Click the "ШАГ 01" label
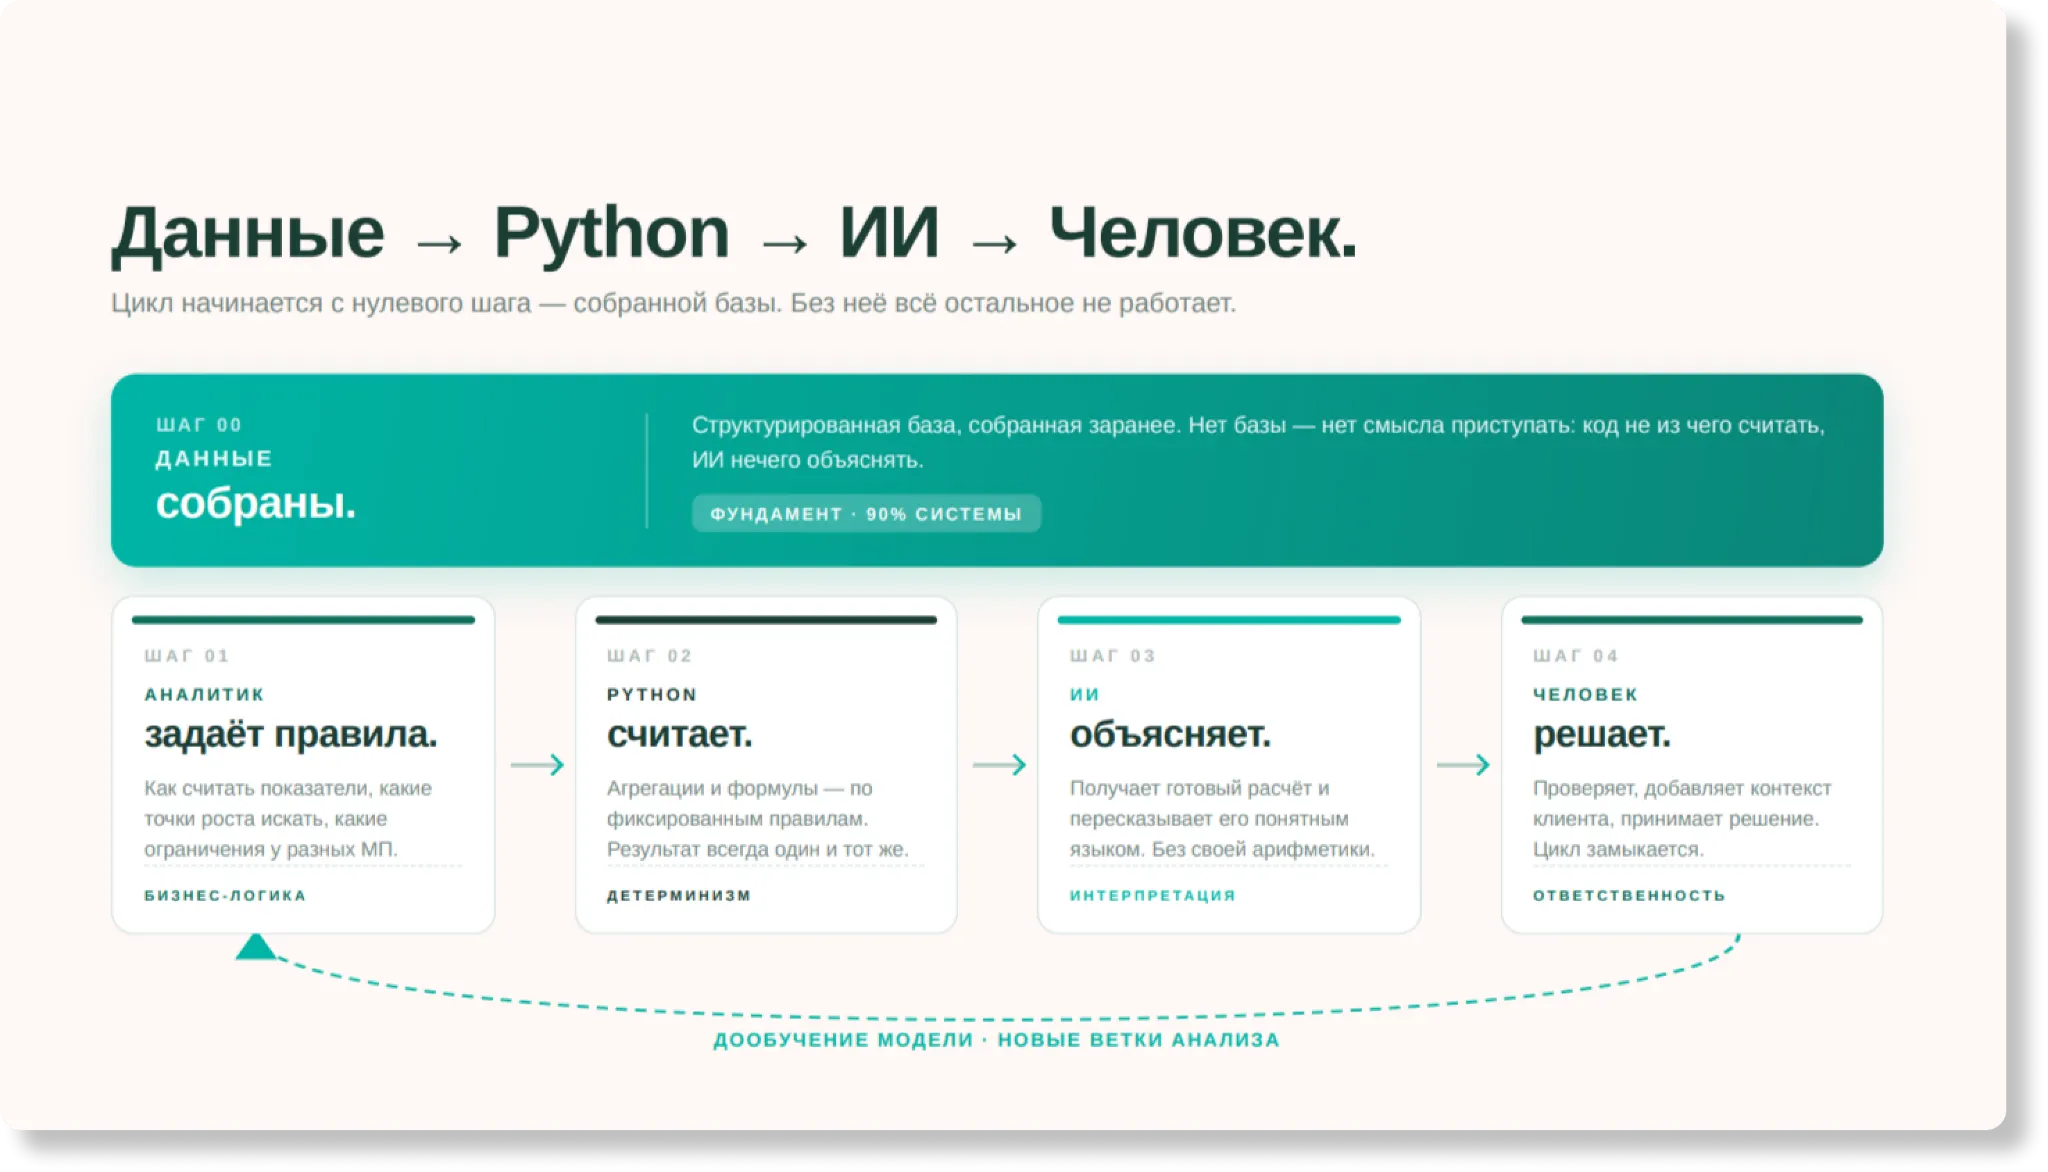 (x=187, y=656)
